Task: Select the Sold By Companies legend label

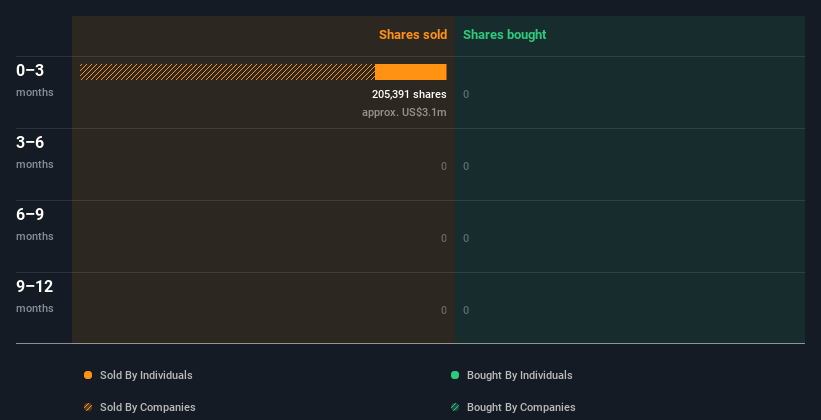Action: (x=148, y=407)
